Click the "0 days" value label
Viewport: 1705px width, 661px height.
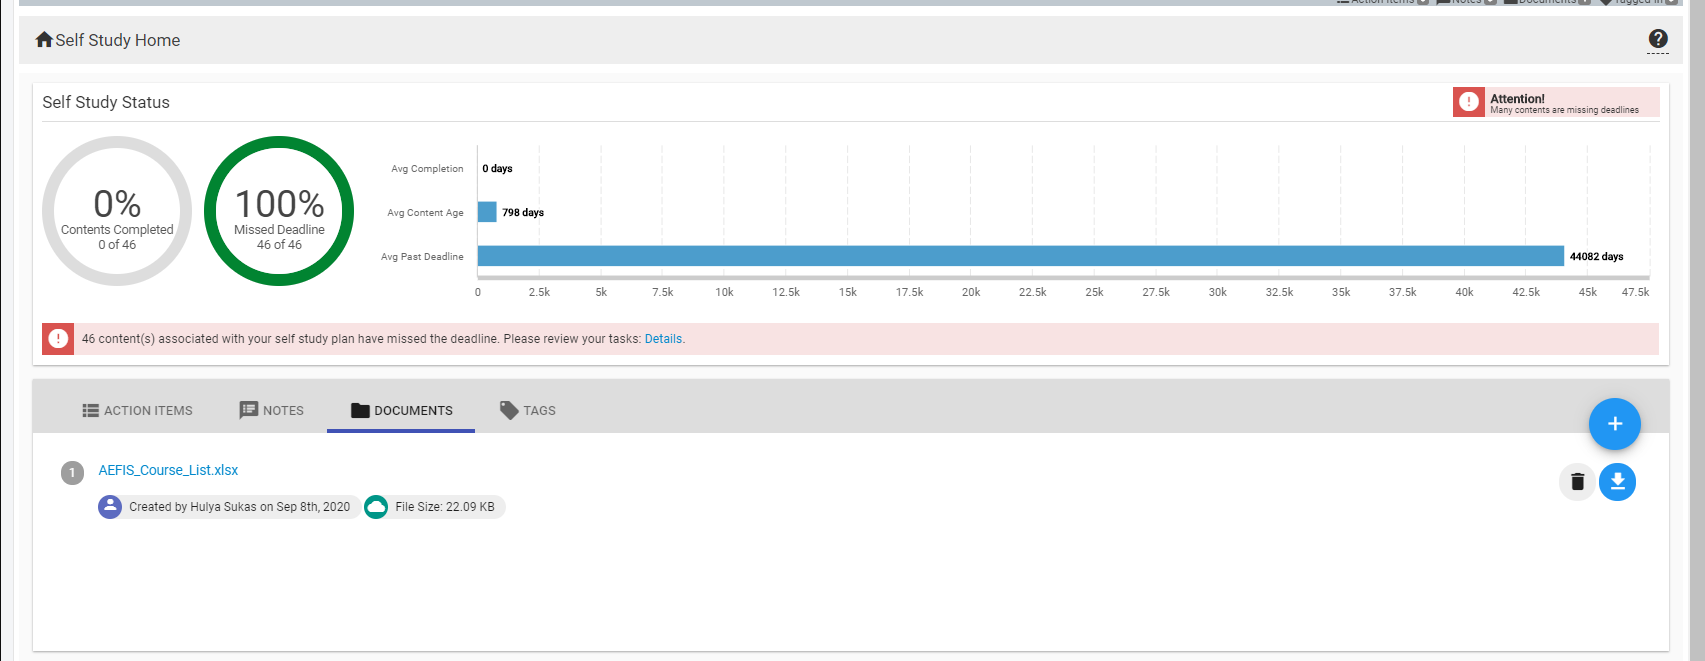(x=497, y=169)
